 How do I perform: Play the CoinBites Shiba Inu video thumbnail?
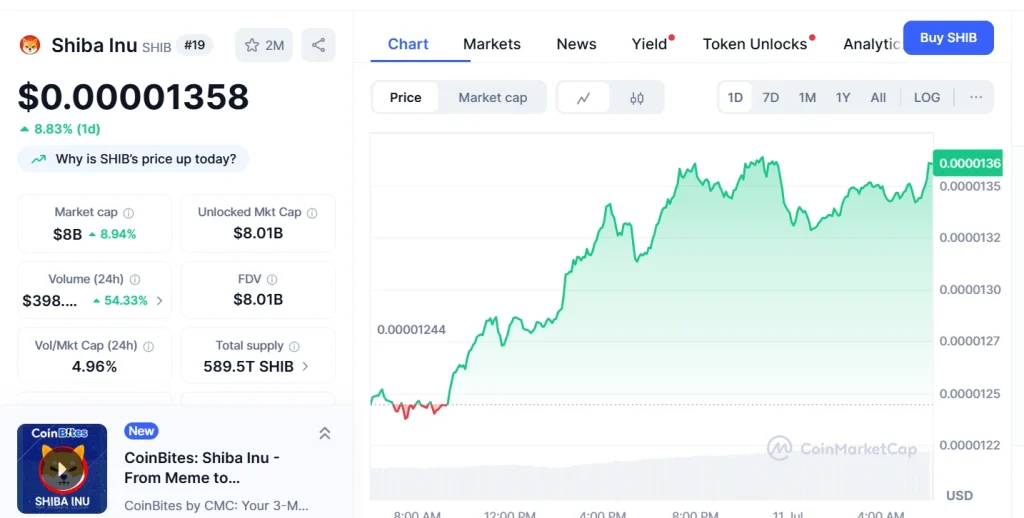(62, 468)
